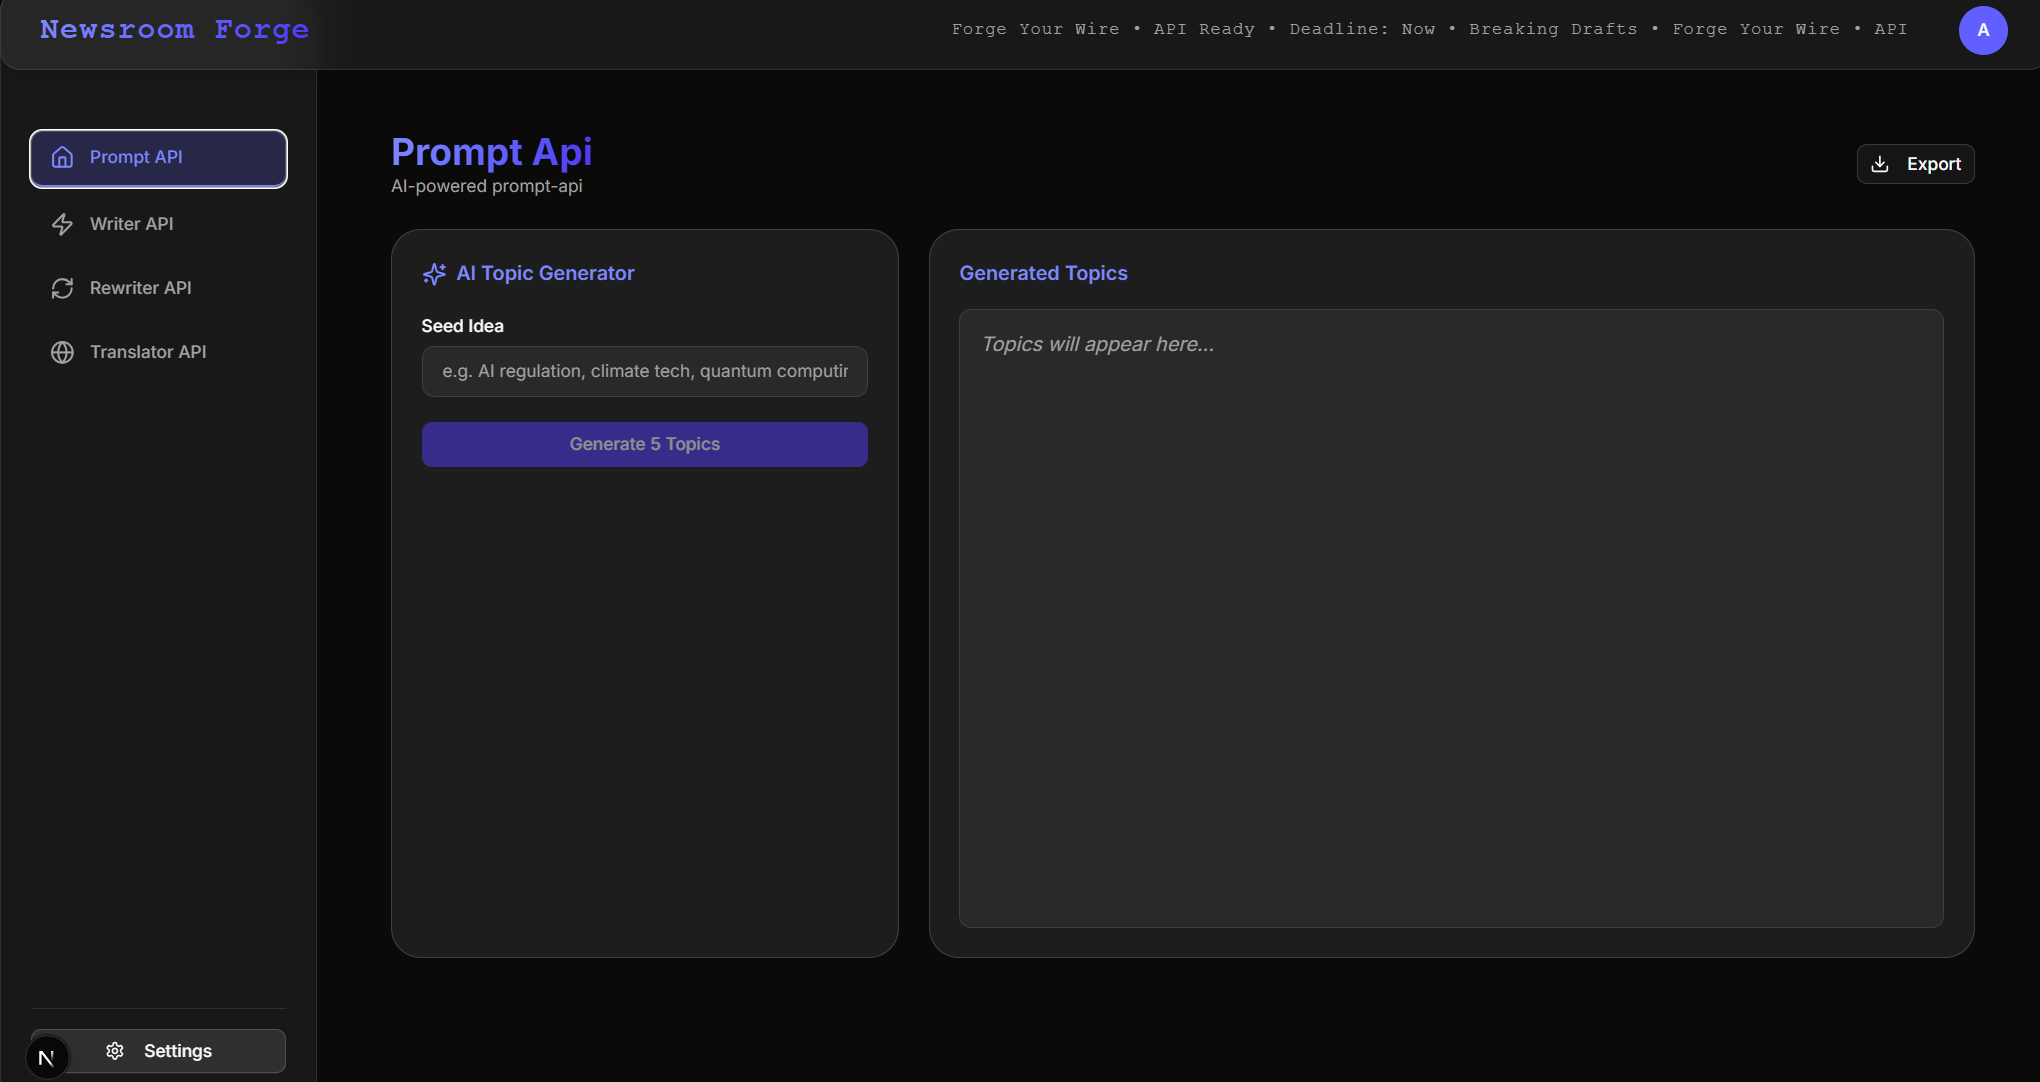The image size is (2040, 1082).
Task: Click the home icon beside Prompt API
Action: click(x=62, y=157)
